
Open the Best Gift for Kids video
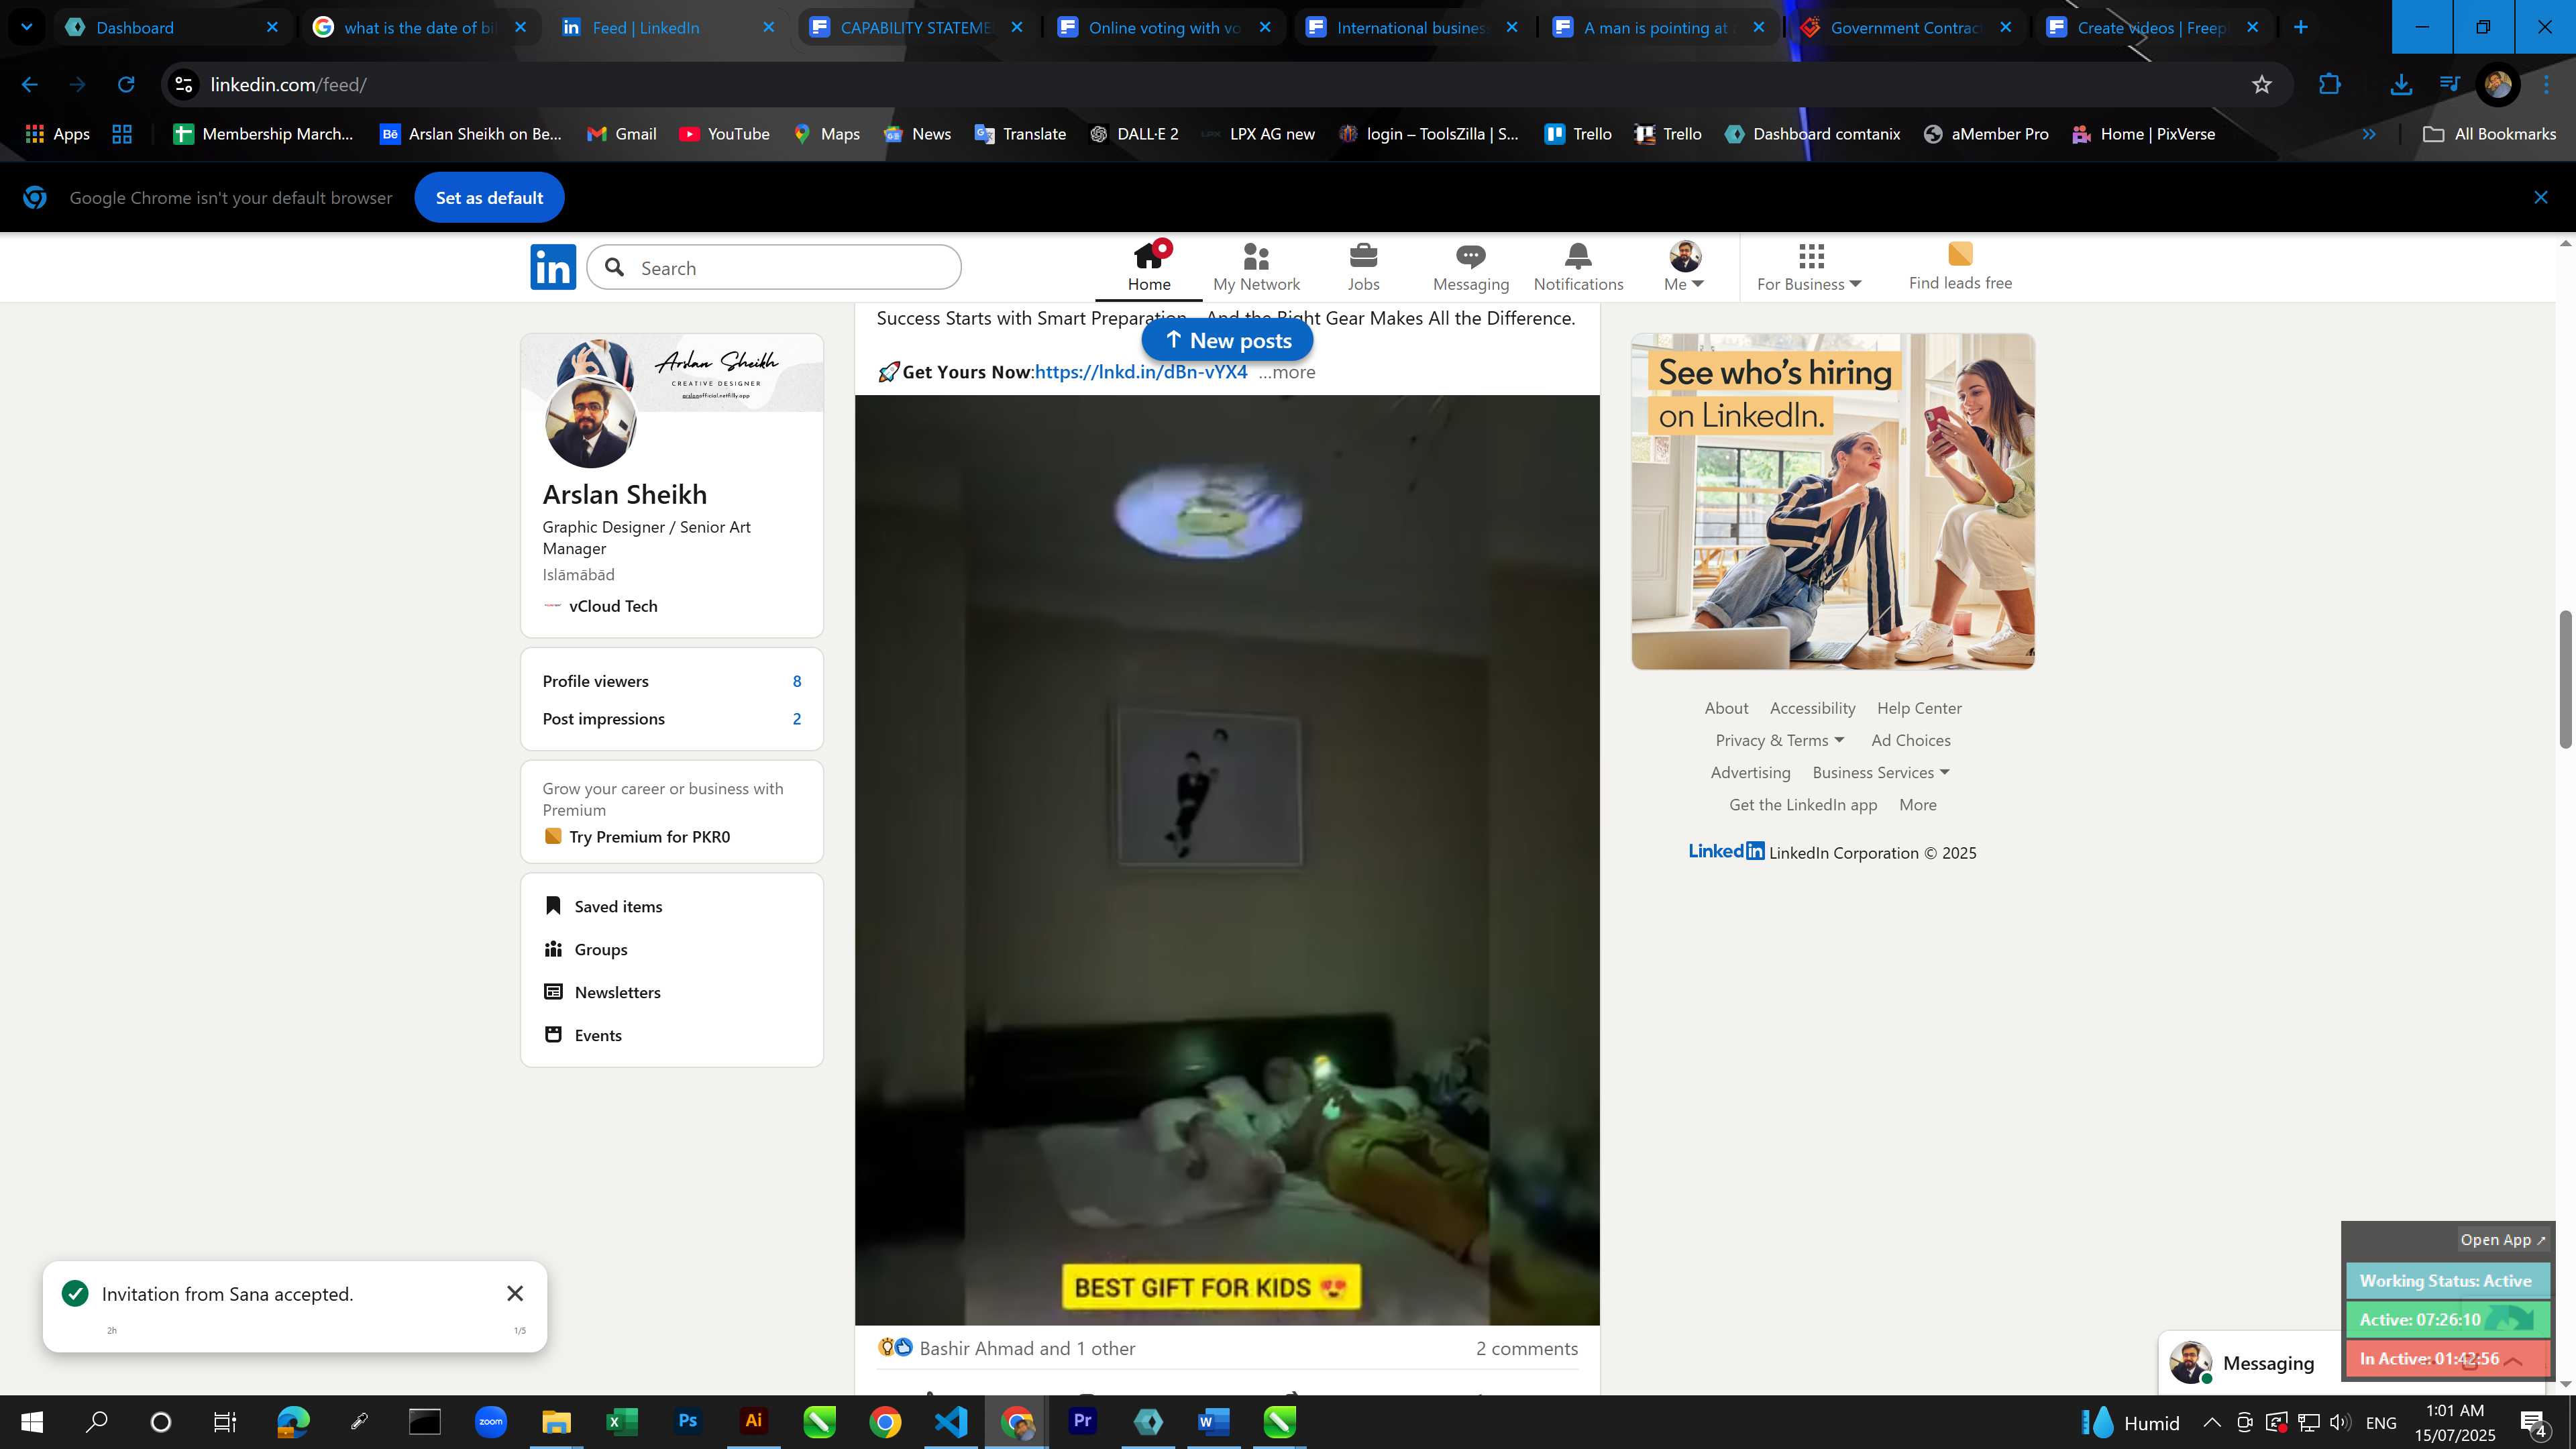[x=1227, y=860]
